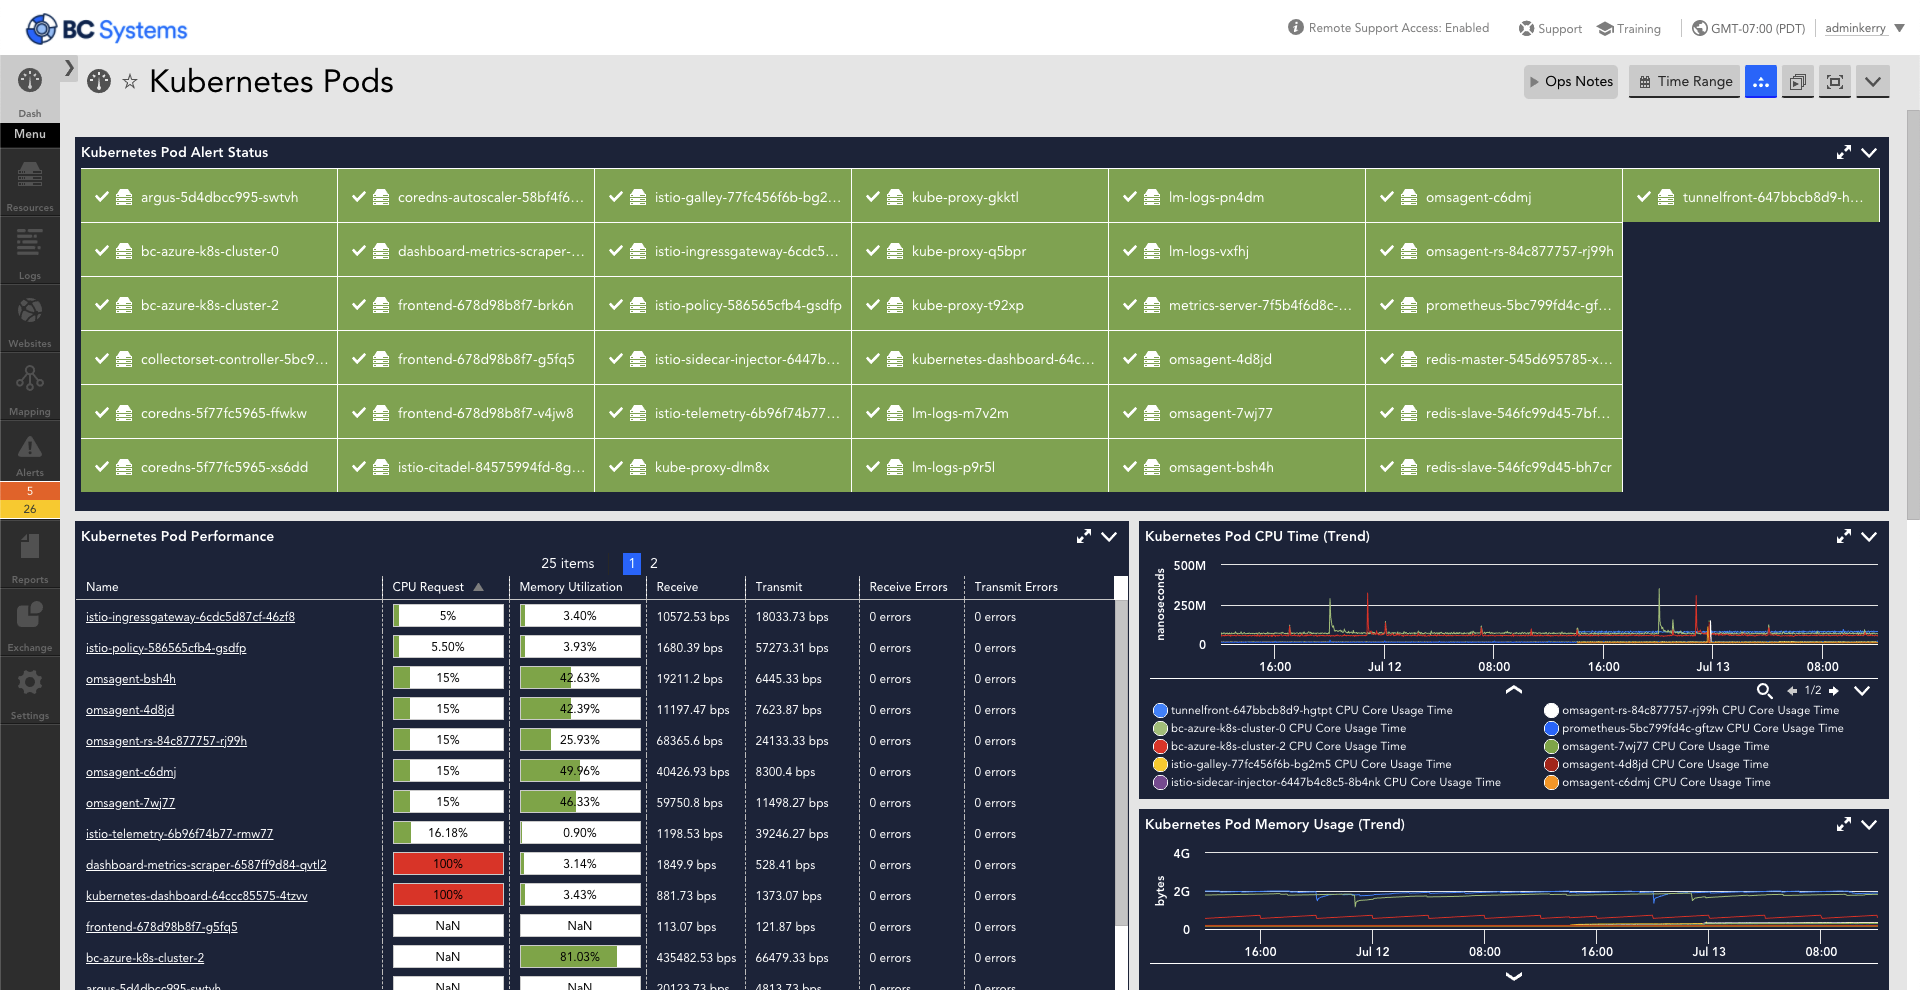1920x990 pixels.
Task: Open Mapping in the sidebar
Action: (30, 389)
